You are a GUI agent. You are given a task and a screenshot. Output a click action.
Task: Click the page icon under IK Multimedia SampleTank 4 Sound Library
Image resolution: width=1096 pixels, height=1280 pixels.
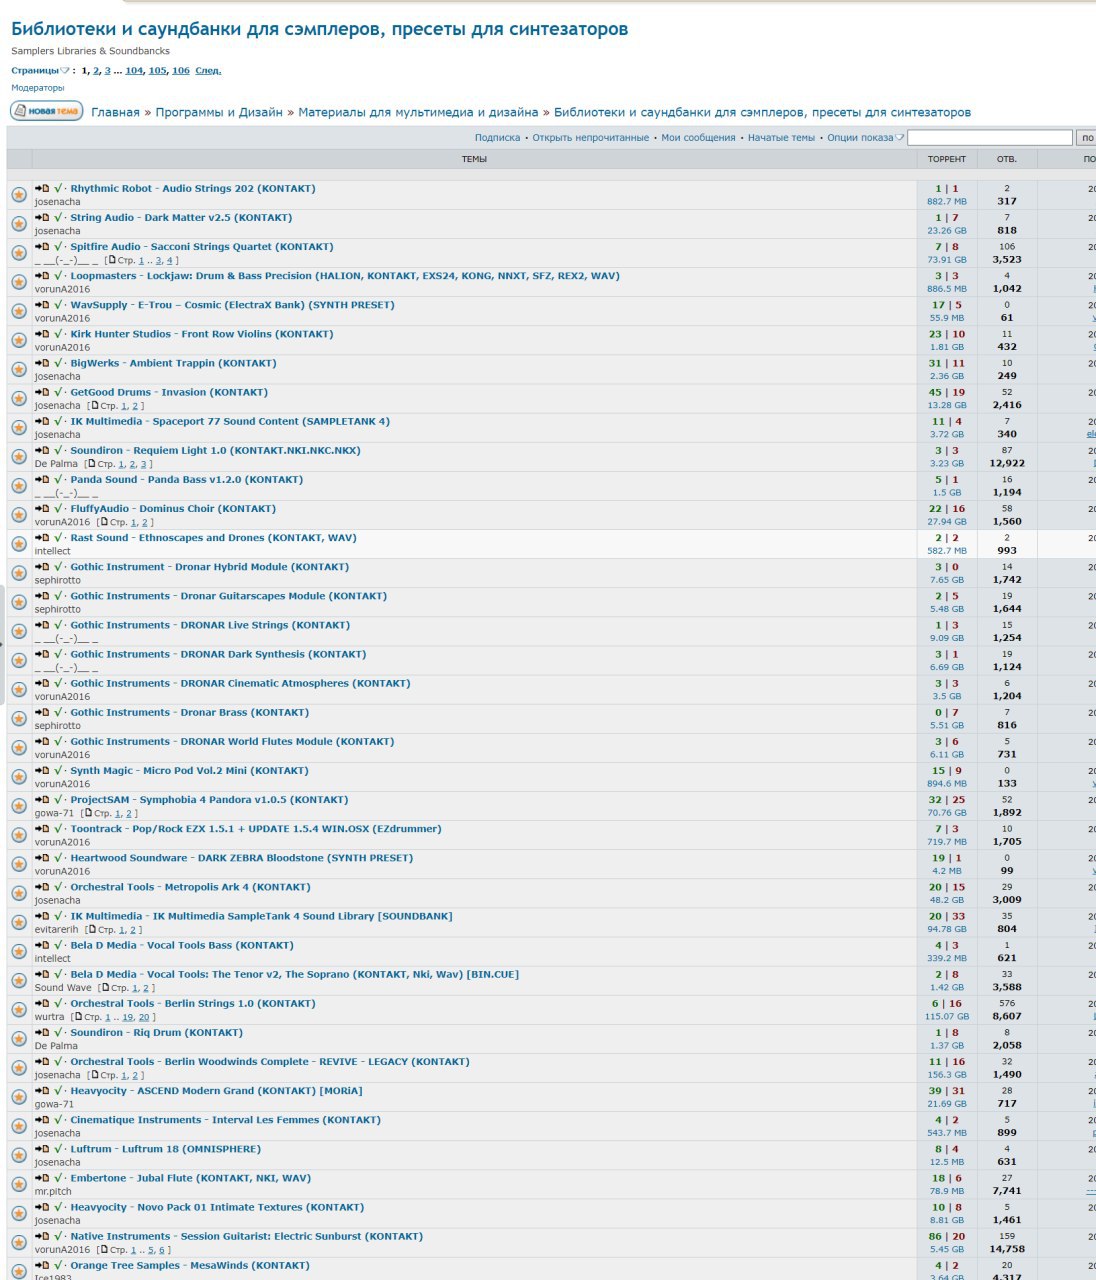[x=92, y=930]
